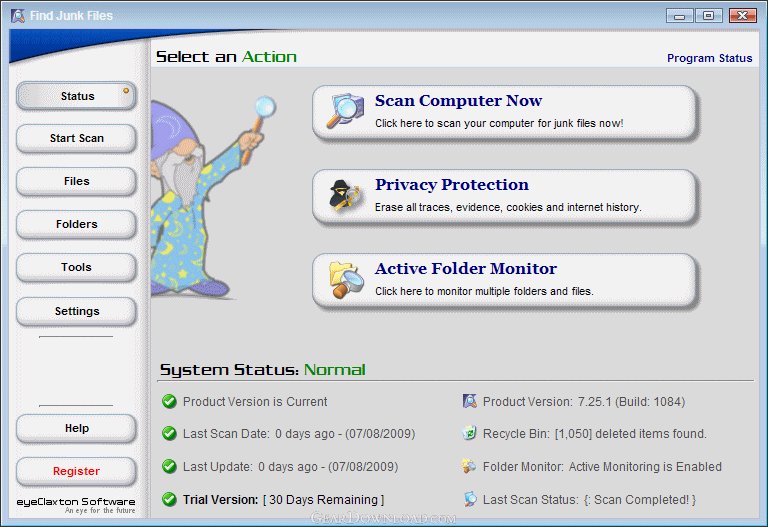Screen dimensions: 768x527
Task: Click the 'System Status: Normal' heading
Action: (263, 369)
